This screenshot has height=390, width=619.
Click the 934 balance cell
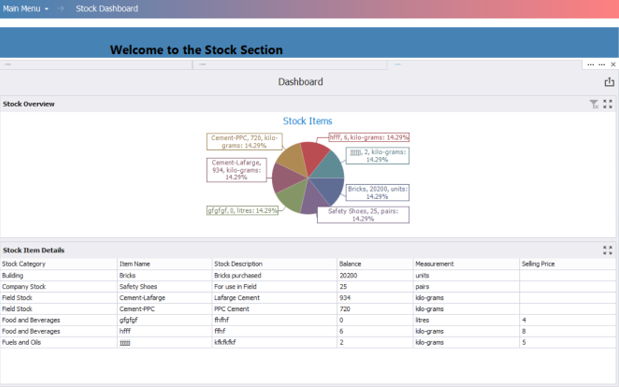pos(375,298)
